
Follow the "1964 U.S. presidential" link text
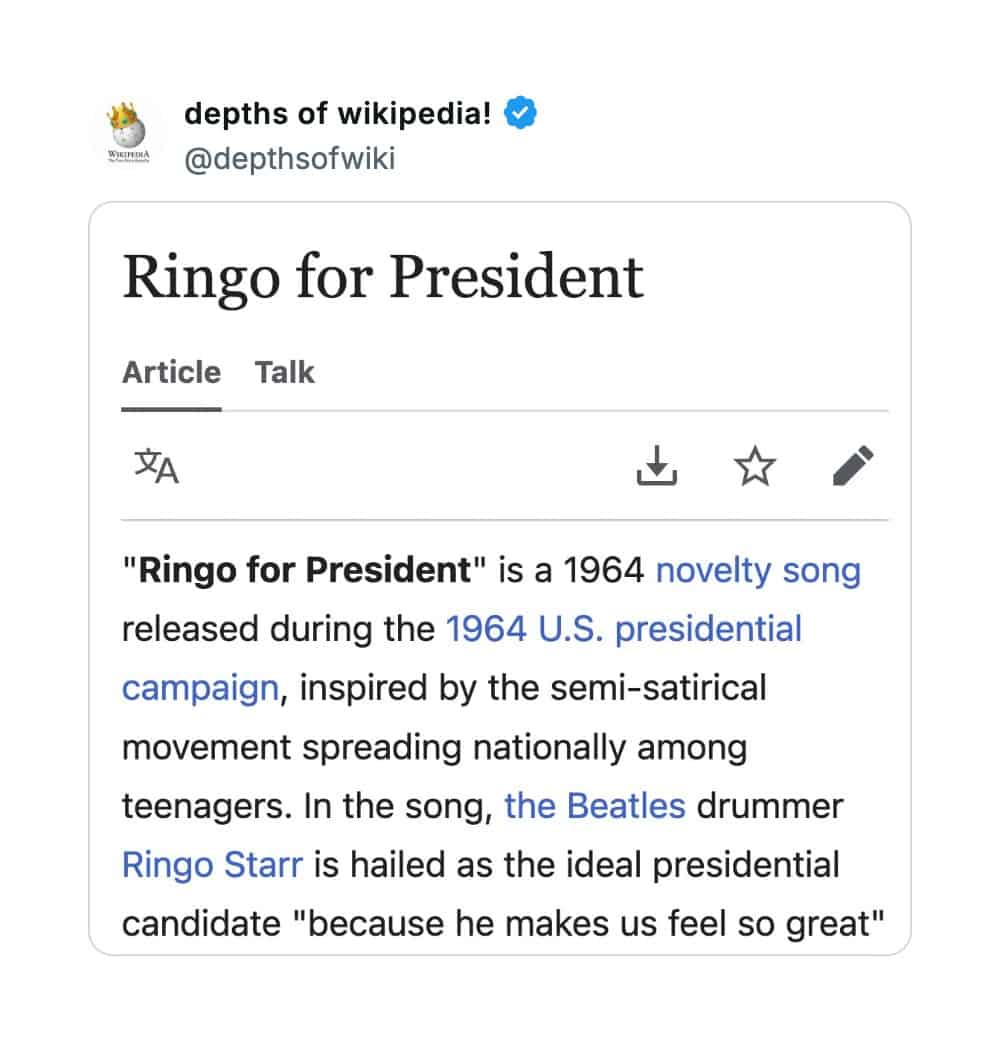tap(624, 630)
